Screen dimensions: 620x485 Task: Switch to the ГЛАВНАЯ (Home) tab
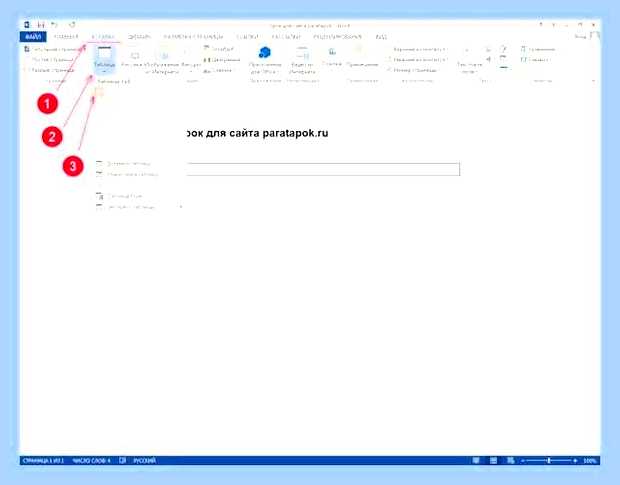pyautogui.click(x=66, y=37)
